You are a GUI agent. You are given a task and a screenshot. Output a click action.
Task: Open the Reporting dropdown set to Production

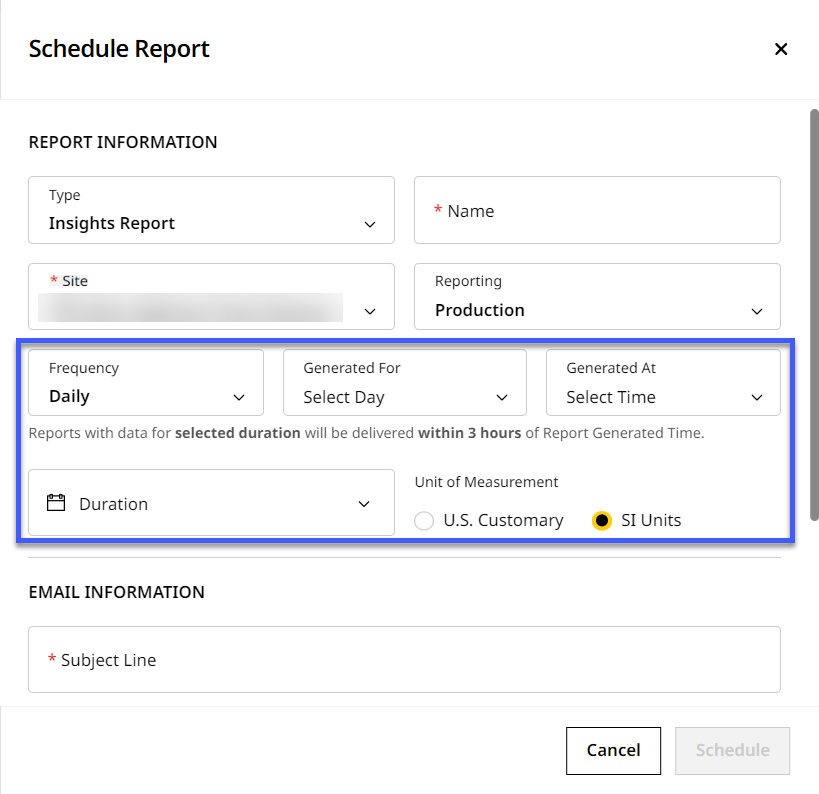click(x=596, y=297)
